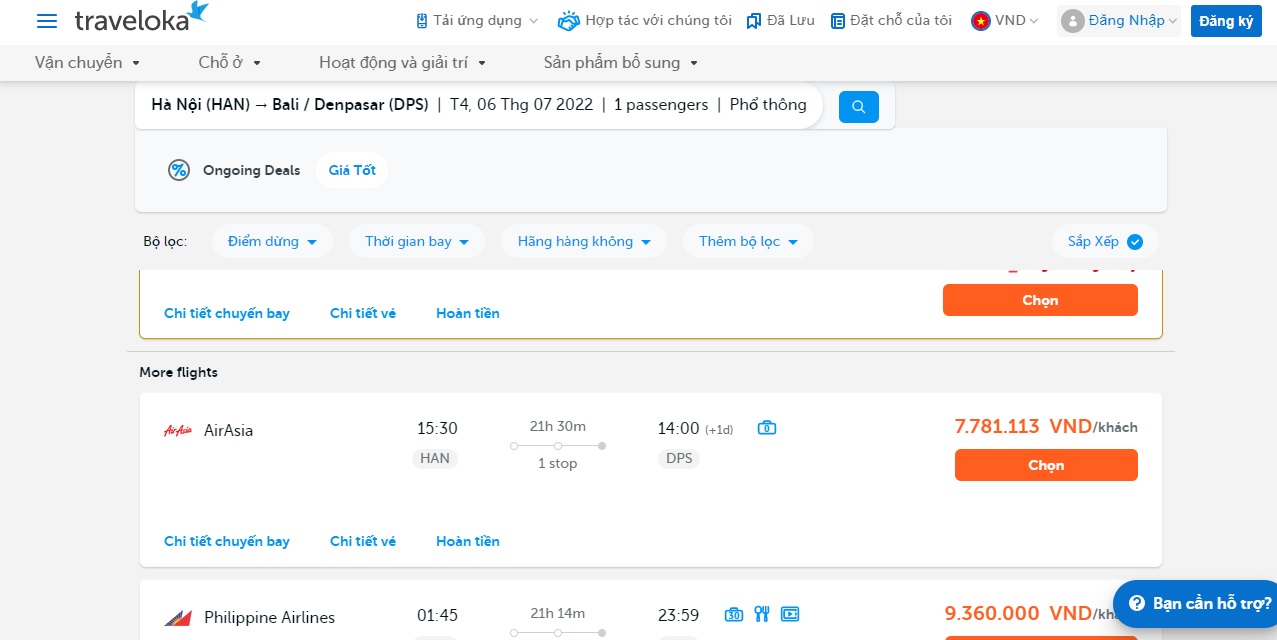Open AirAsia Chi tiết chuyến bay link
The width and height of the screenshot is (1277, 640).
227,541
